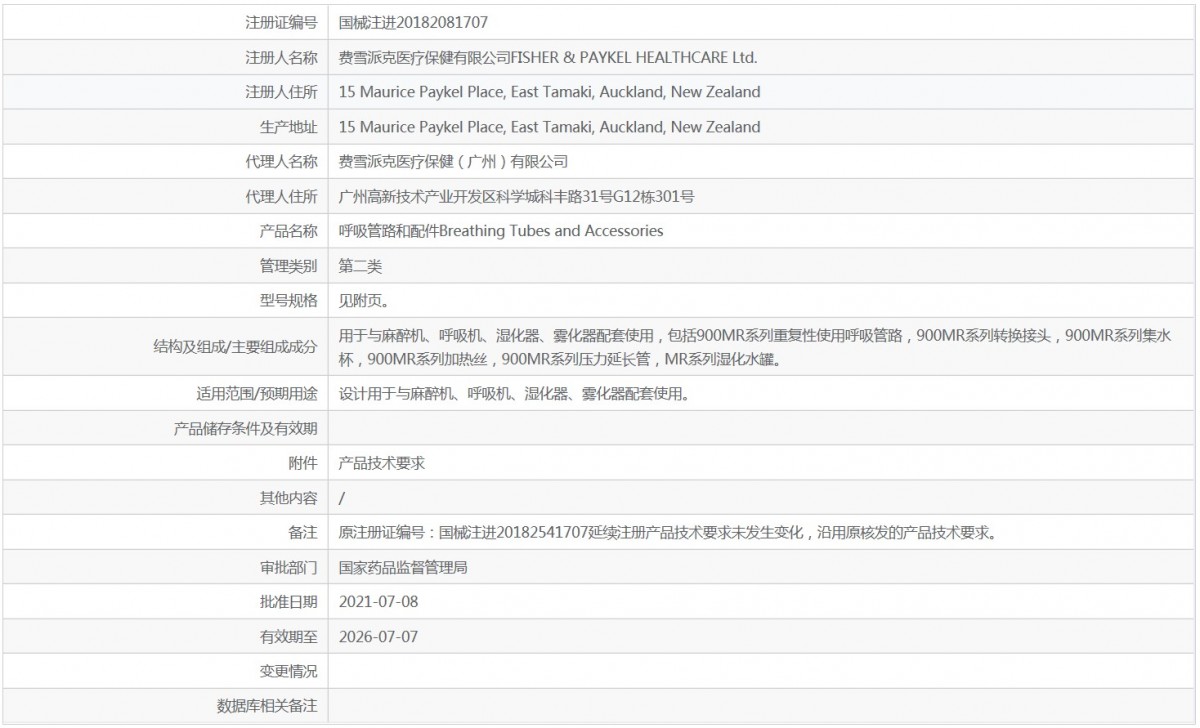Image resolution: width=1200 pixels, height=728 pixels.
Task: Click the 产品储存条件及有效期 label
Action: click(246, 428)
